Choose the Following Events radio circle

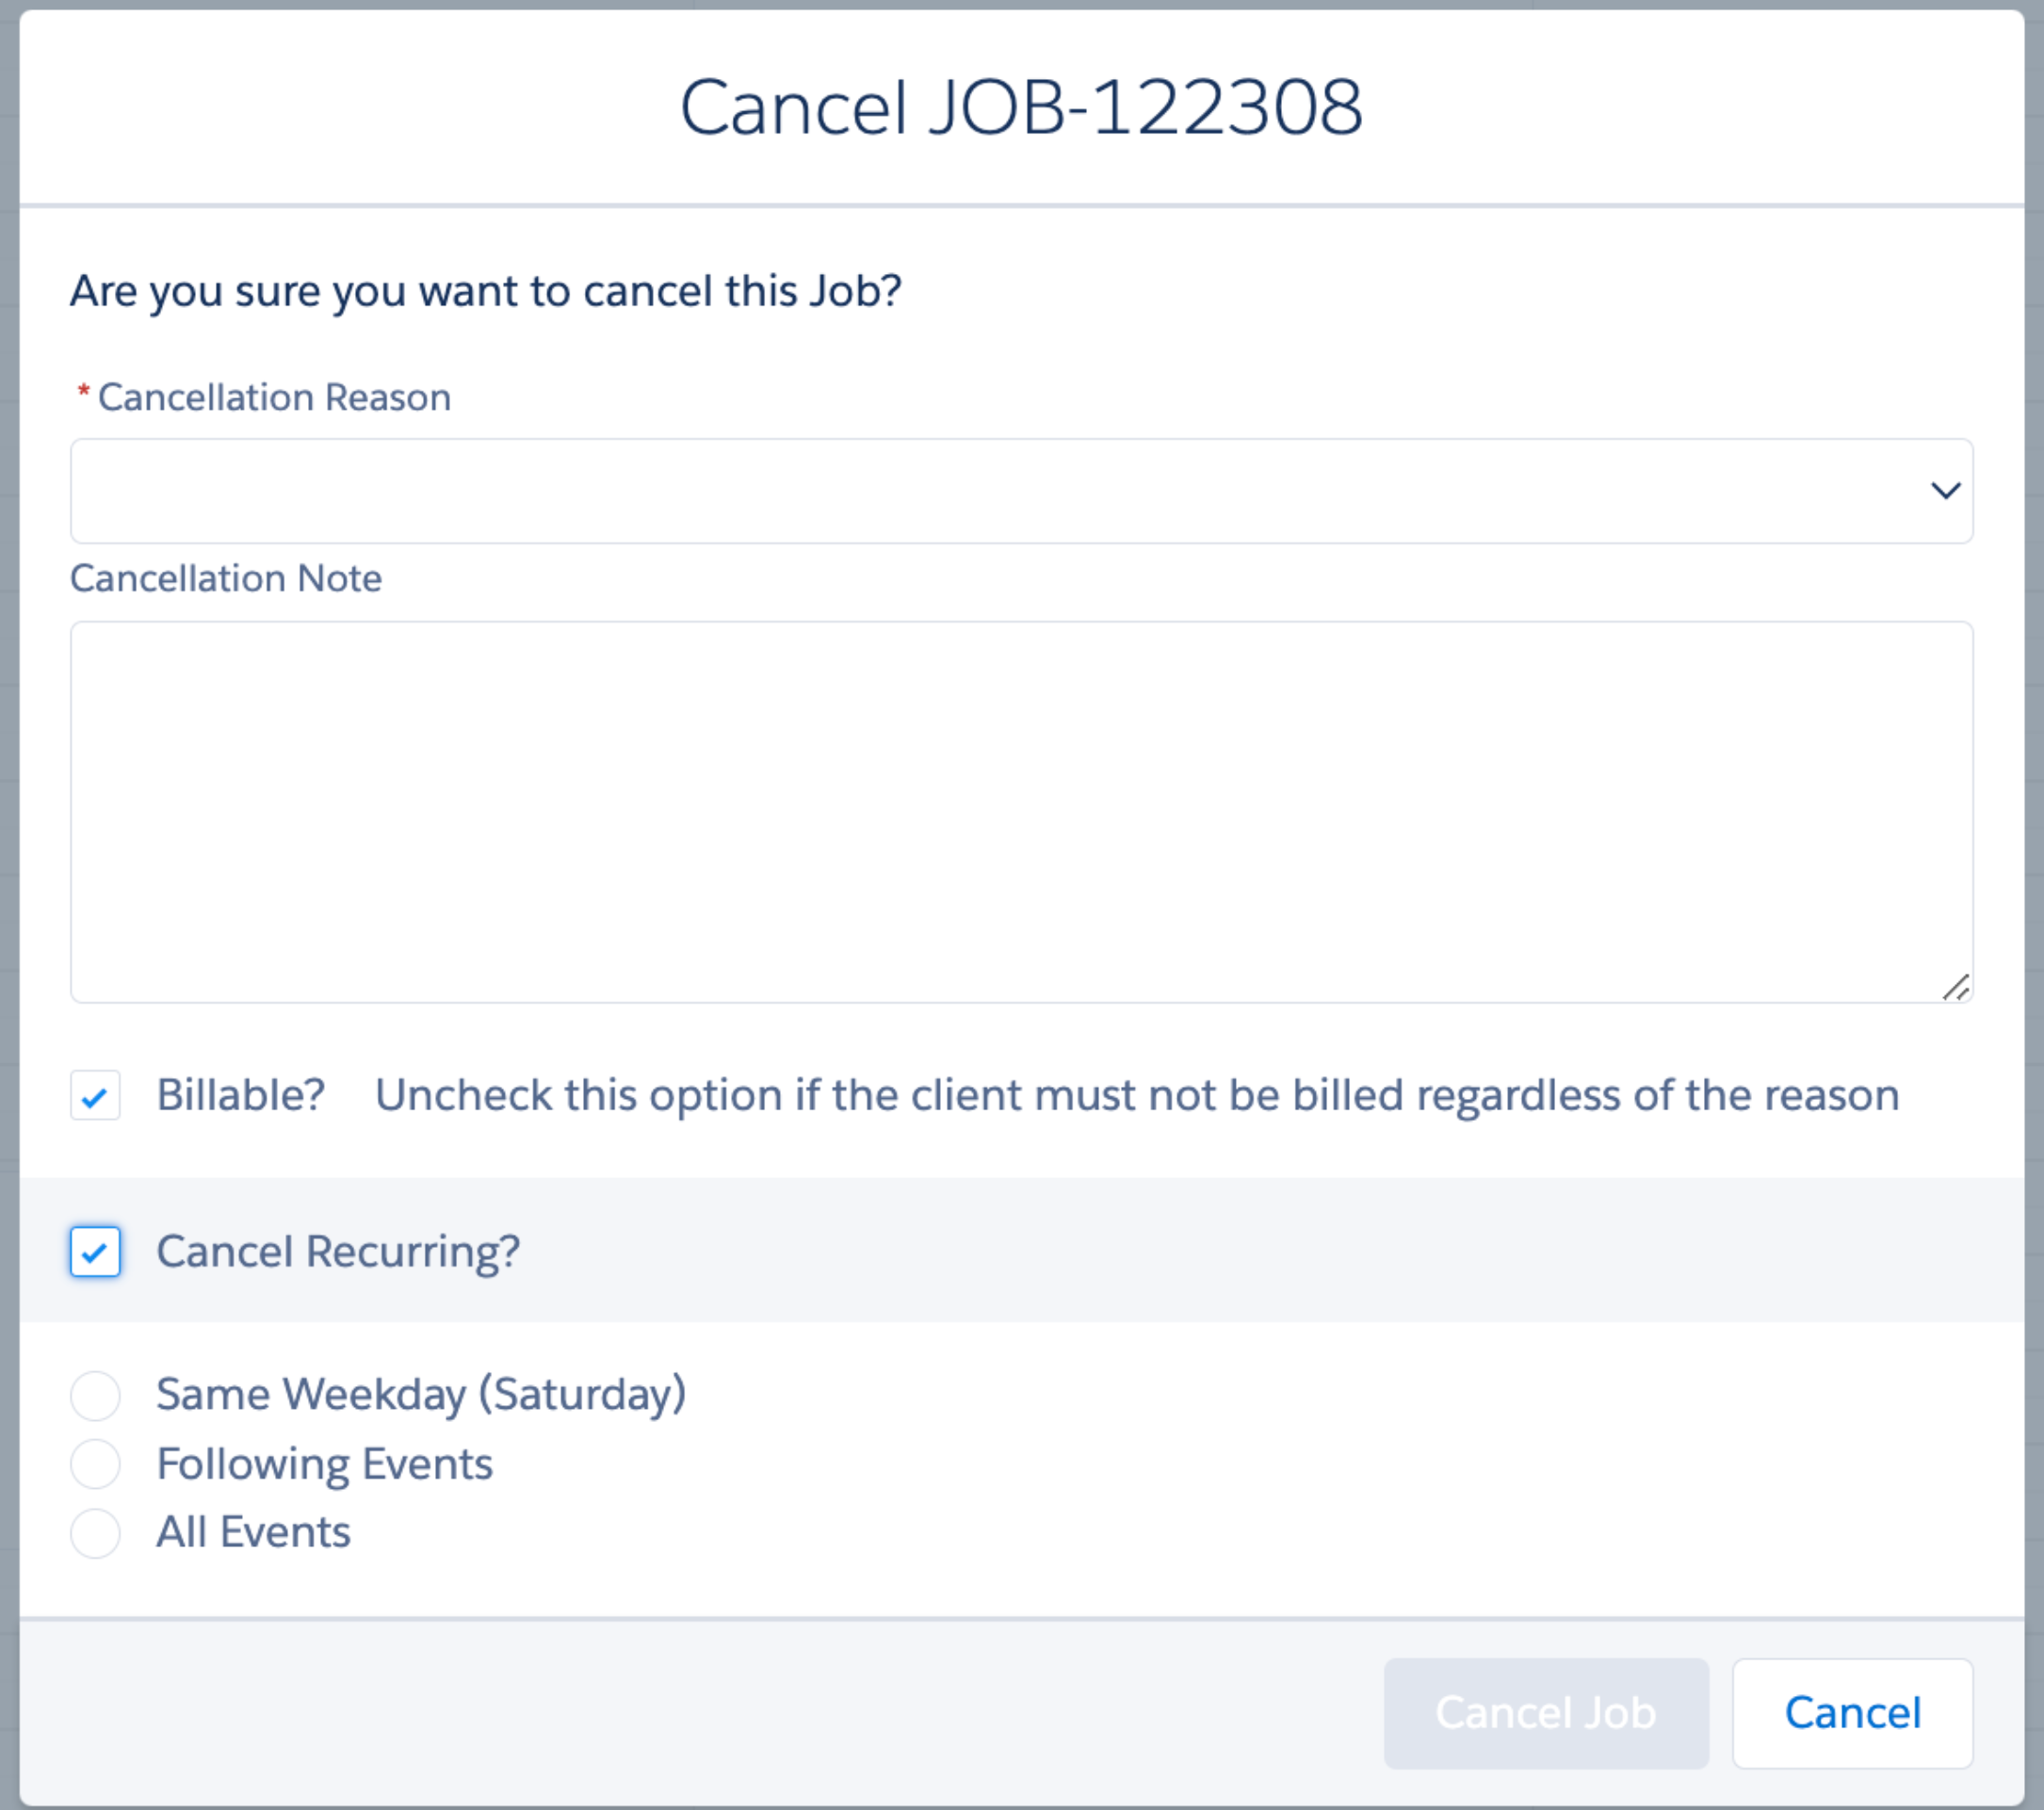tap(95, 1464)
